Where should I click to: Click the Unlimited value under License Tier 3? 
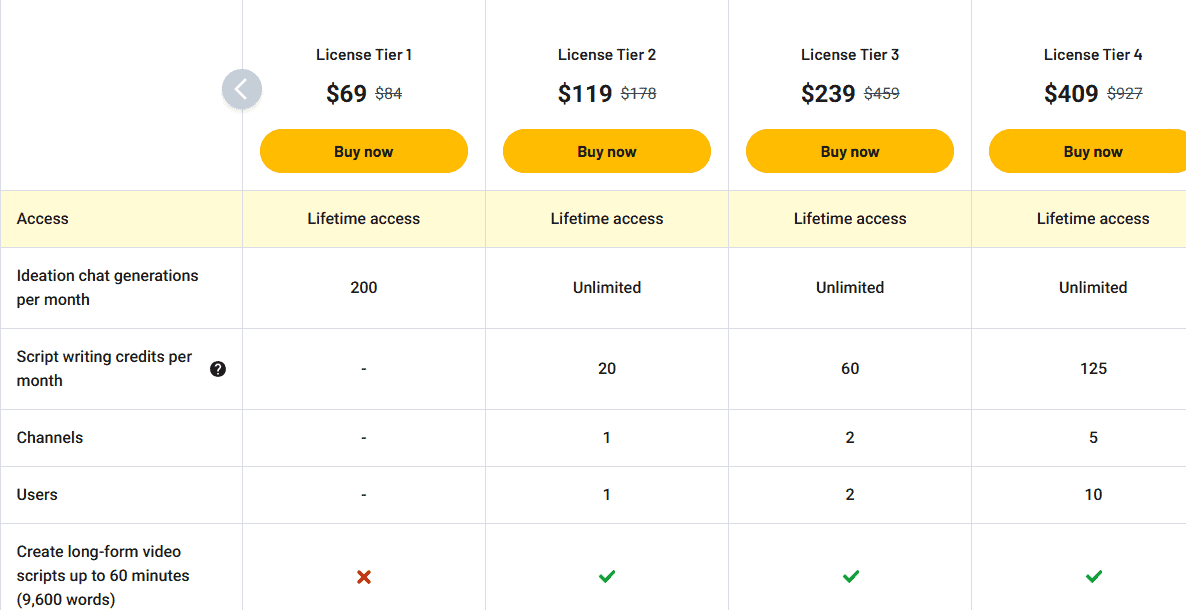(849, 287)
